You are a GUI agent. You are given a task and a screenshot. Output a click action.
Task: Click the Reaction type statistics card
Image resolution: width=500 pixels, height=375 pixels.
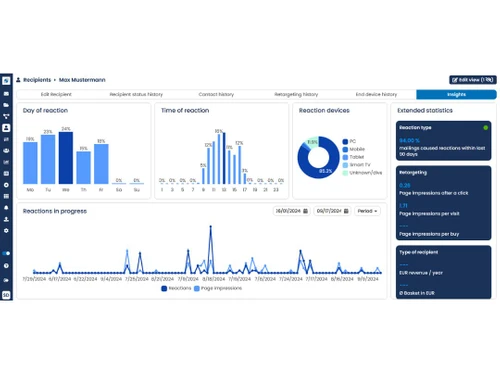pyautogui.click(x=443, y=141)
